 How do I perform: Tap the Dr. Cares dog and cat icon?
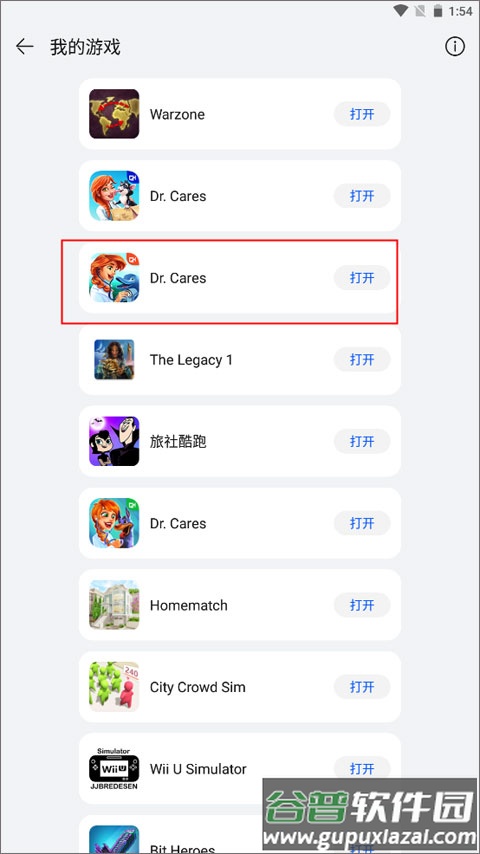114,196
